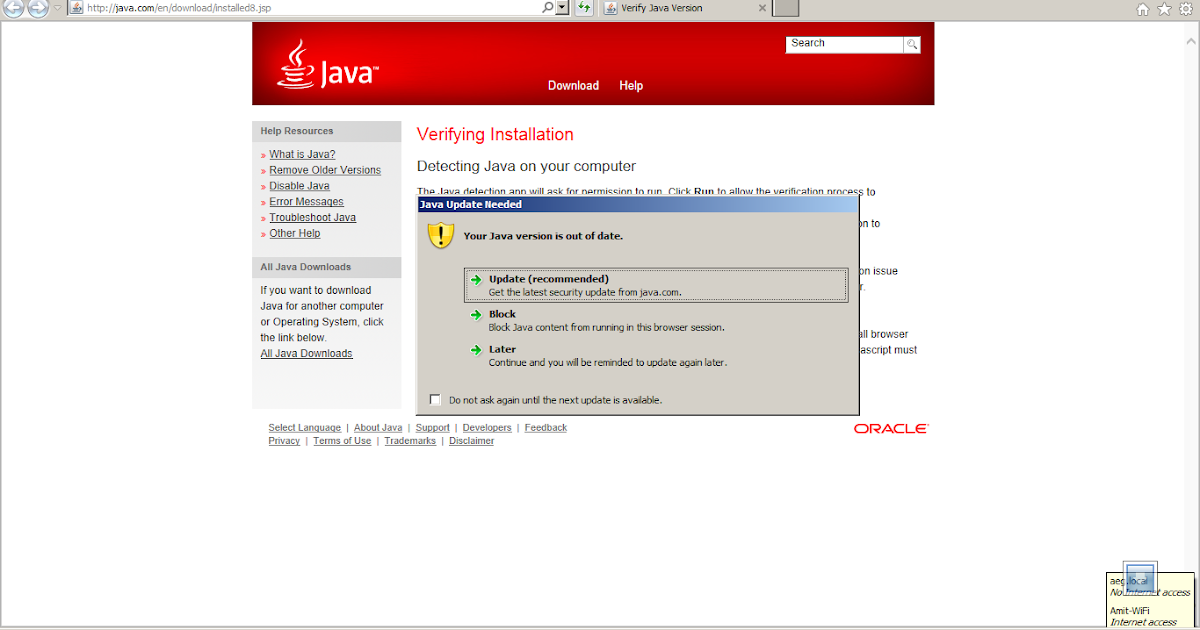The width and height of the screenshot is (1200, 630).
Task: Open the Trademarks footer link
Action: pyautogui.click(x=410, y=441)
